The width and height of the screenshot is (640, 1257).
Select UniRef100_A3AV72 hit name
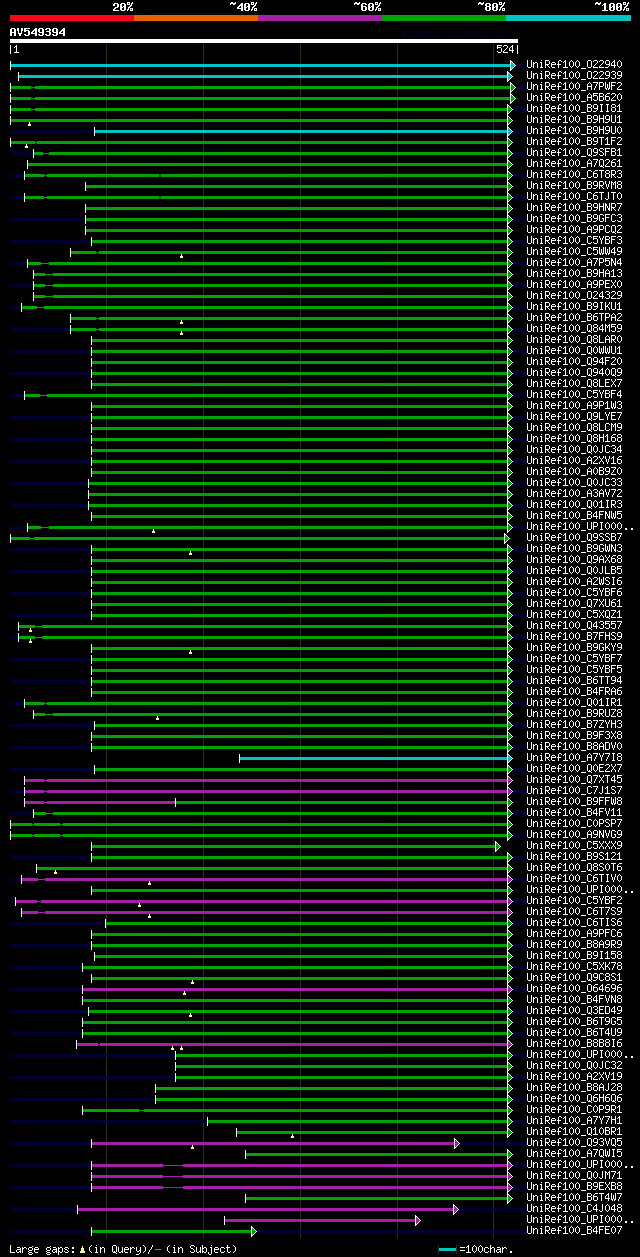(x=574, y=494)
